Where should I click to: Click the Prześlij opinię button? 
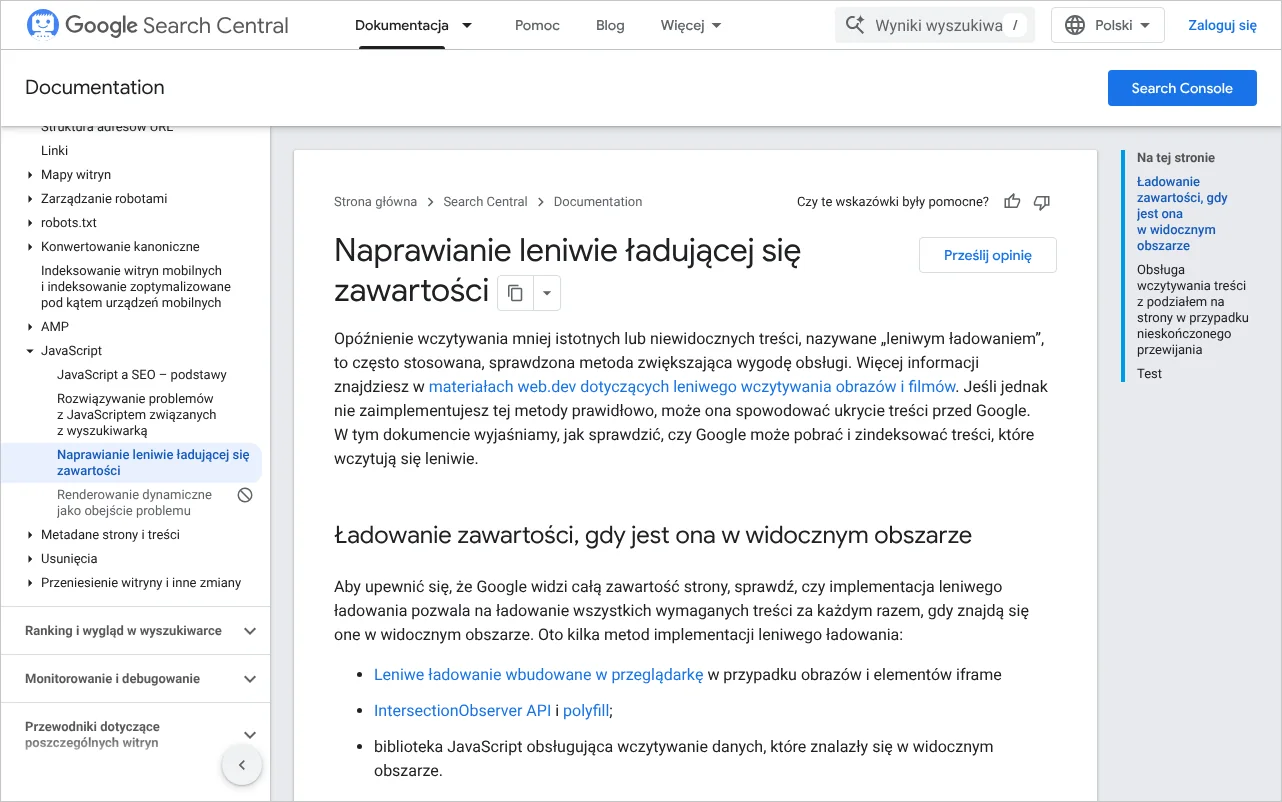(988, 255)
